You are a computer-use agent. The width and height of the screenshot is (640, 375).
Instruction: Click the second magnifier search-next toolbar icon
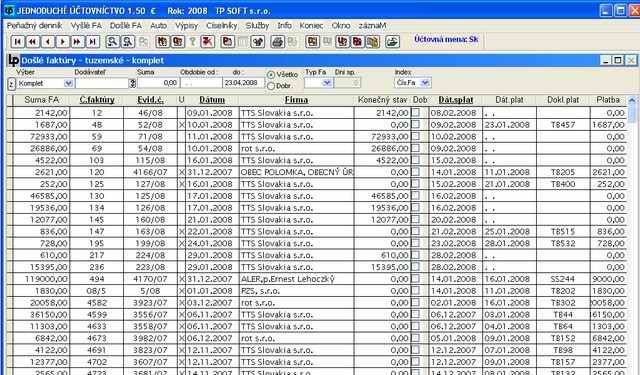pos(128,42)
